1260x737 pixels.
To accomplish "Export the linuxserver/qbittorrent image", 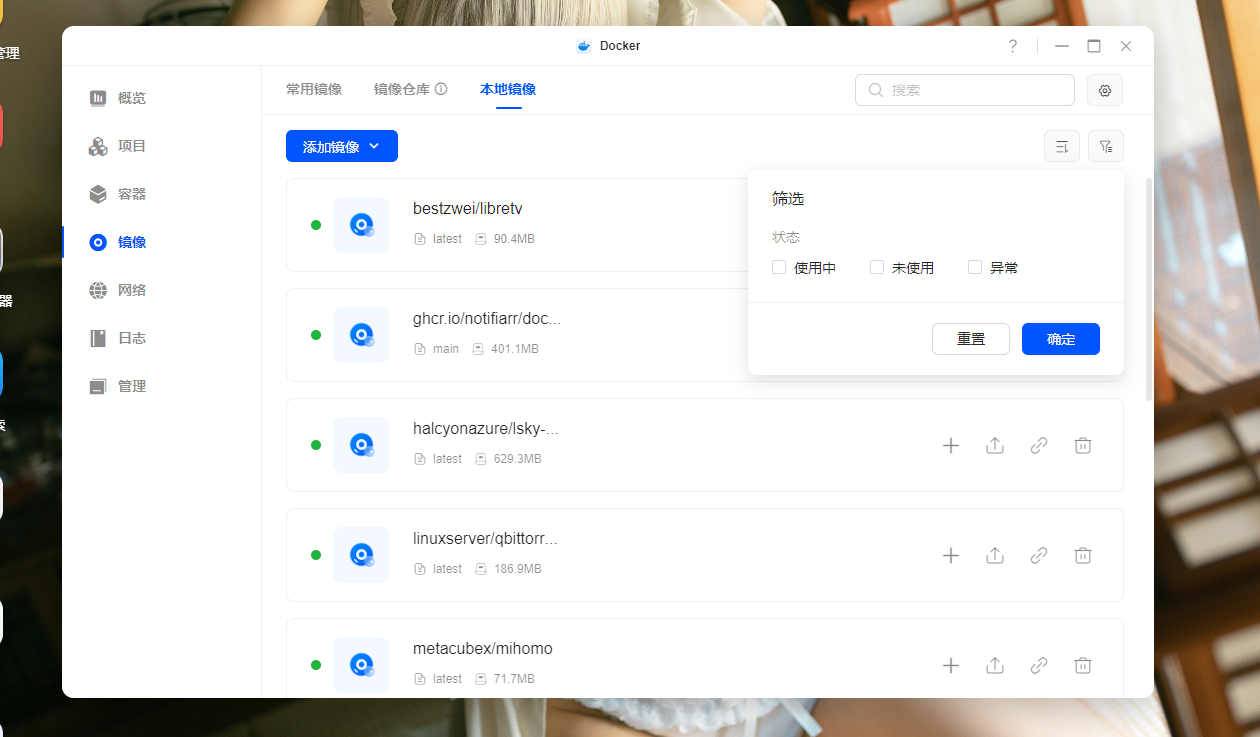I will pos(995,555).
